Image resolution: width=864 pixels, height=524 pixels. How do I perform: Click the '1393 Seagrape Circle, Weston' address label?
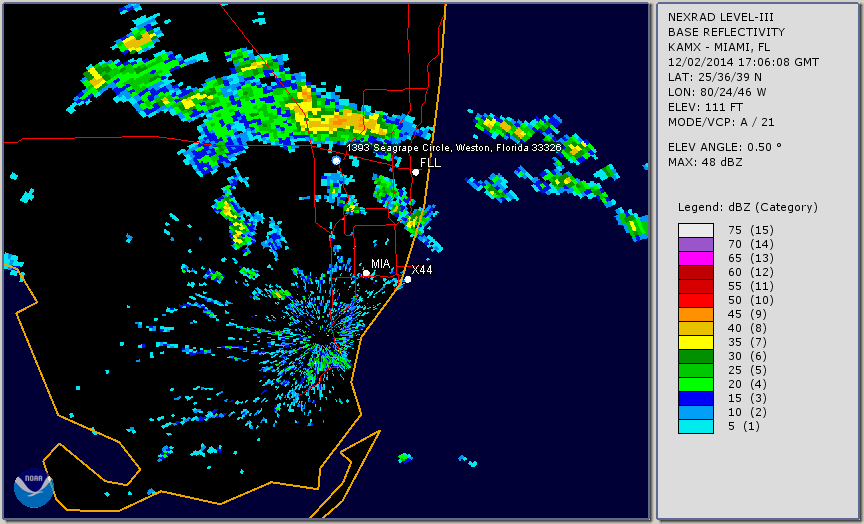click(x=454, y=148)
